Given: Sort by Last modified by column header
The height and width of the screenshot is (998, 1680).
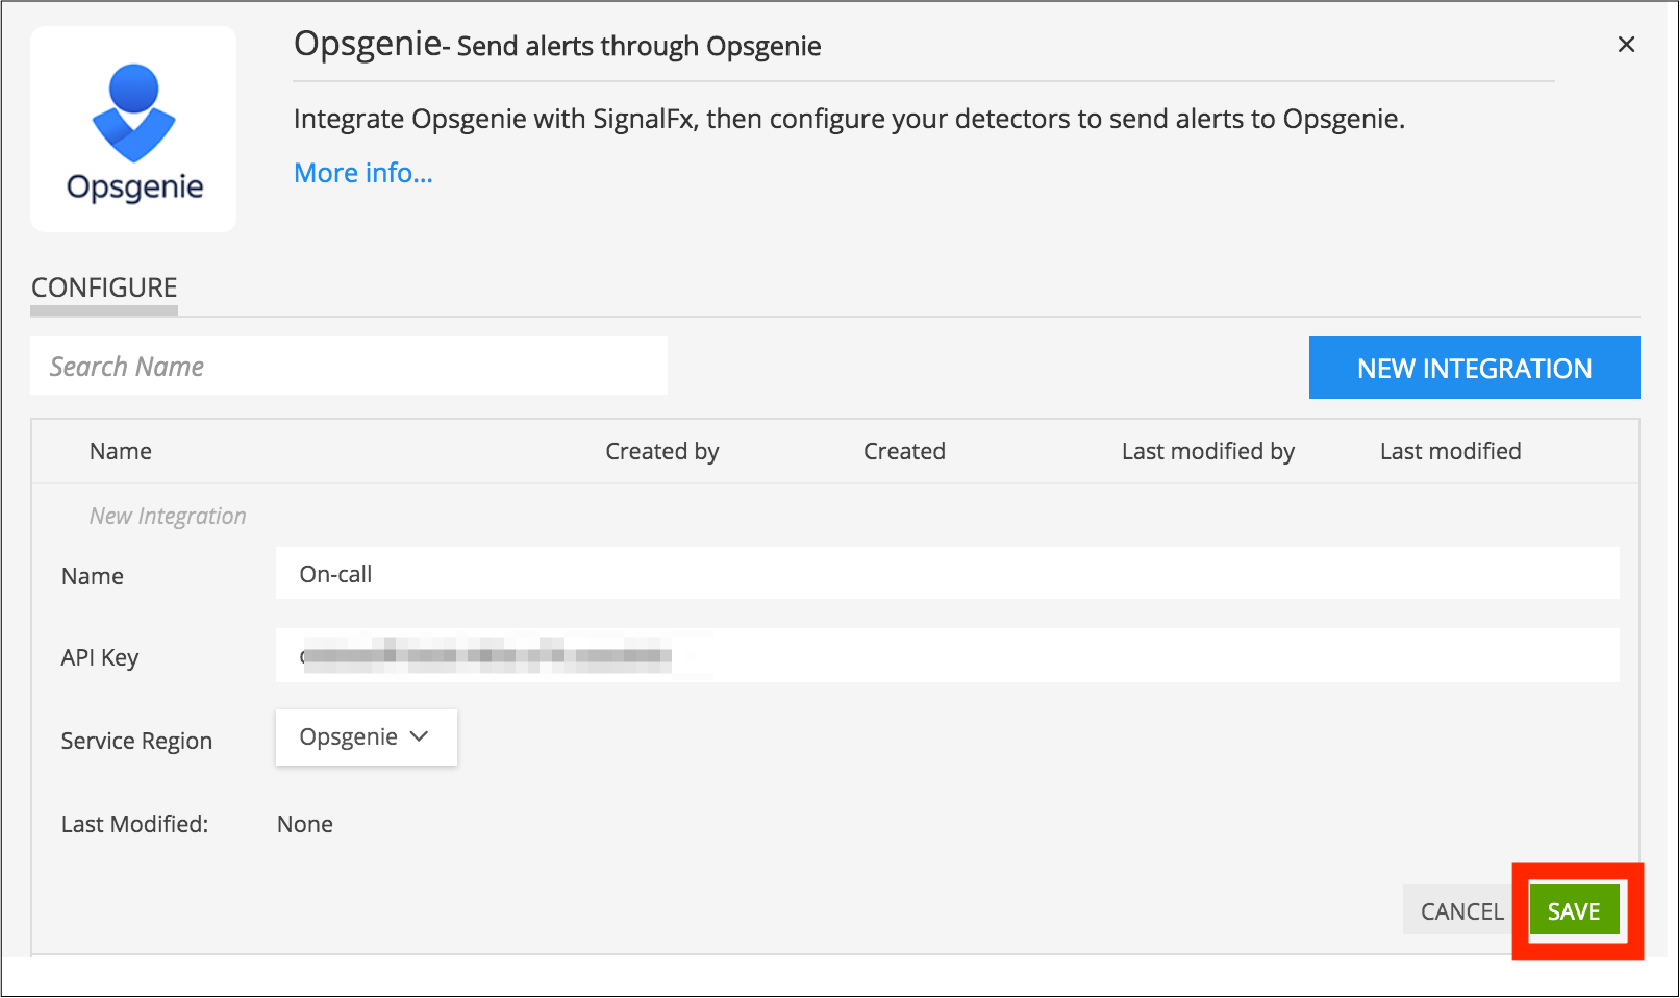Looking at the screenshot, I should [x=1208, y=451].
